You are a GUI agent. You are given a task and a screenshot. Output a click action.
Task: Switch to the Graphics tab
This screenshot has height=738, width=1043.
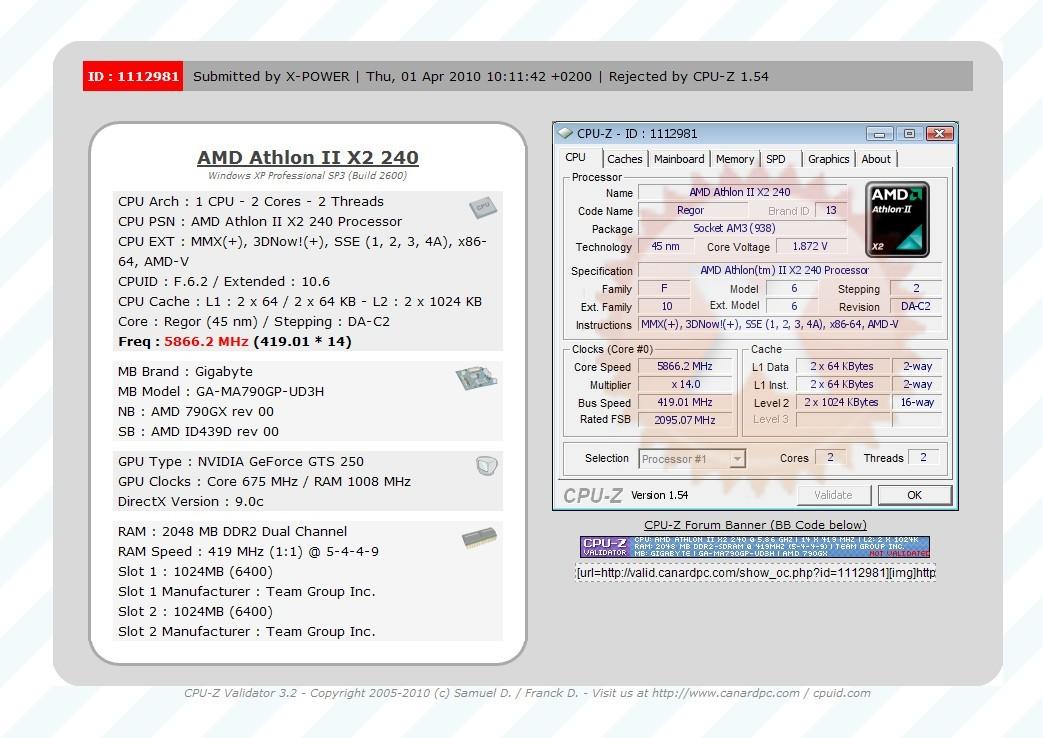coord(828,159)
